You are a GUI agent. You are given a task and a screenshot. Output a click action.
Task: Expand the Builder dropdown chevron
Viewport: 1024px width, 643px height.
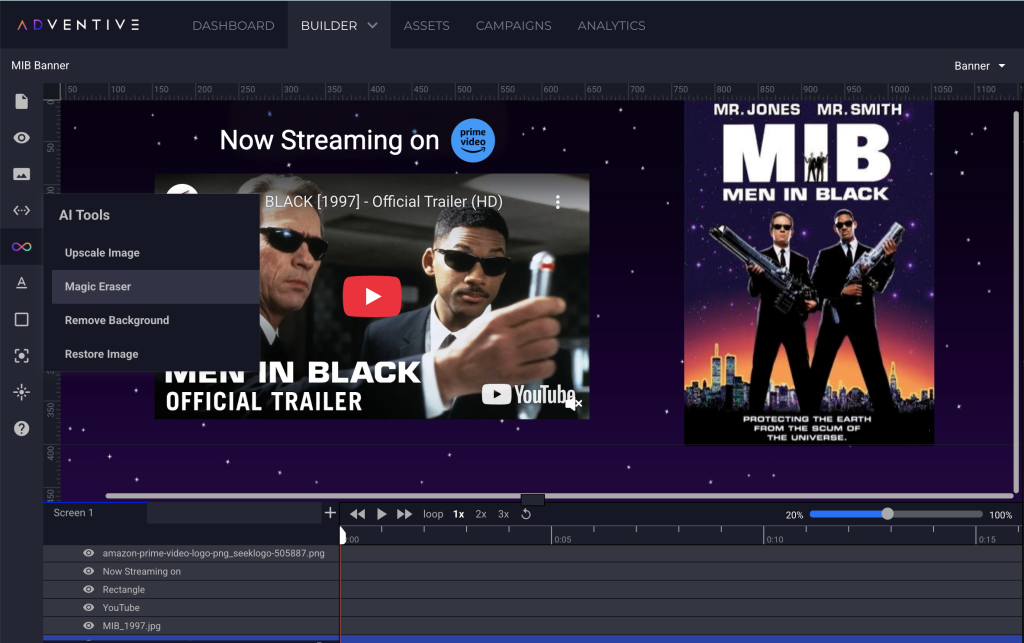372,25
